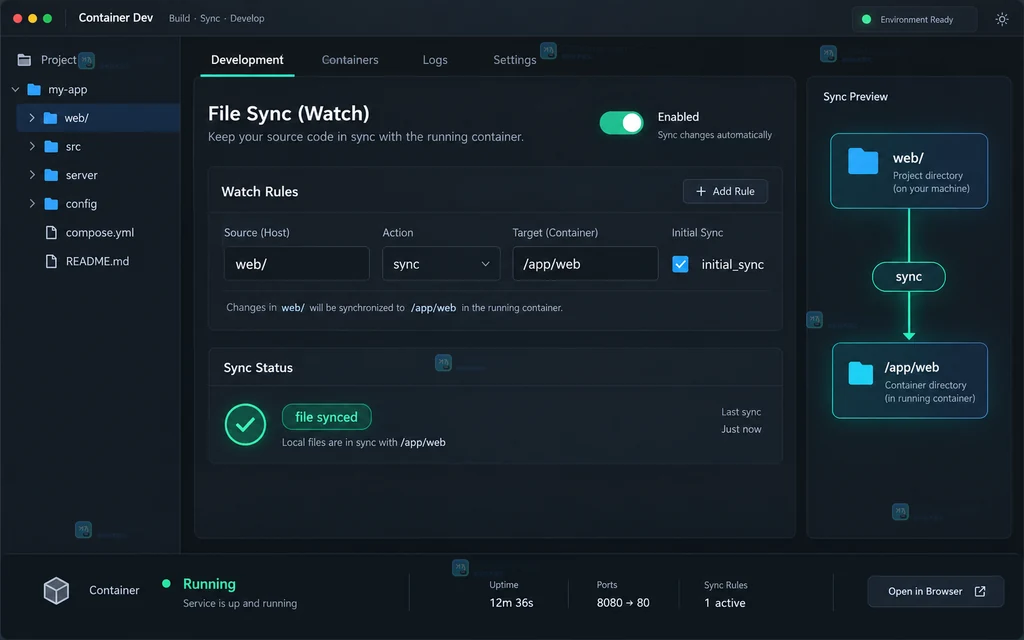Expand the server folder chevron
1024x640 pixels.
(x=31, y=175)
